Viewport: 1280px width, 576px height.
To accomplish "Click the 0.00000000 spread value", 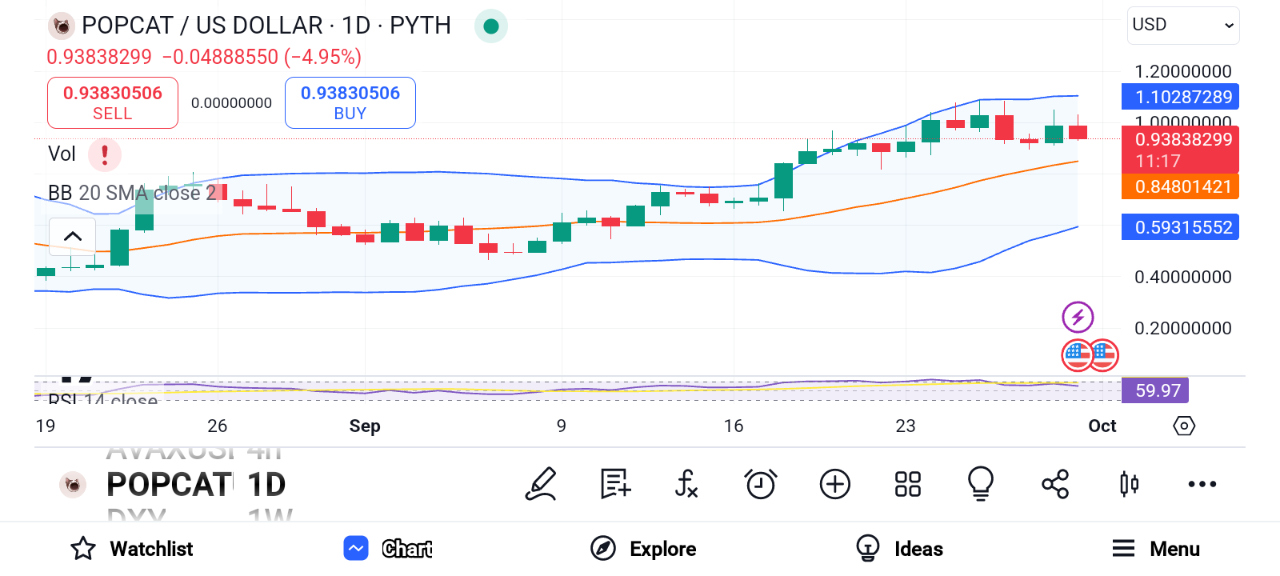I will 232,103.
